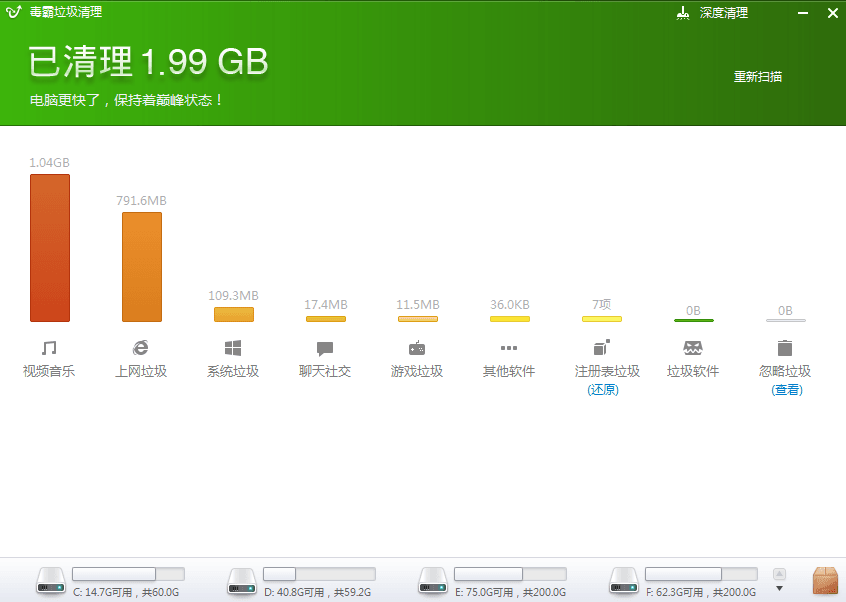Click the 其他软件 three-dots icon
846x602 pixels.
(509, 348)
